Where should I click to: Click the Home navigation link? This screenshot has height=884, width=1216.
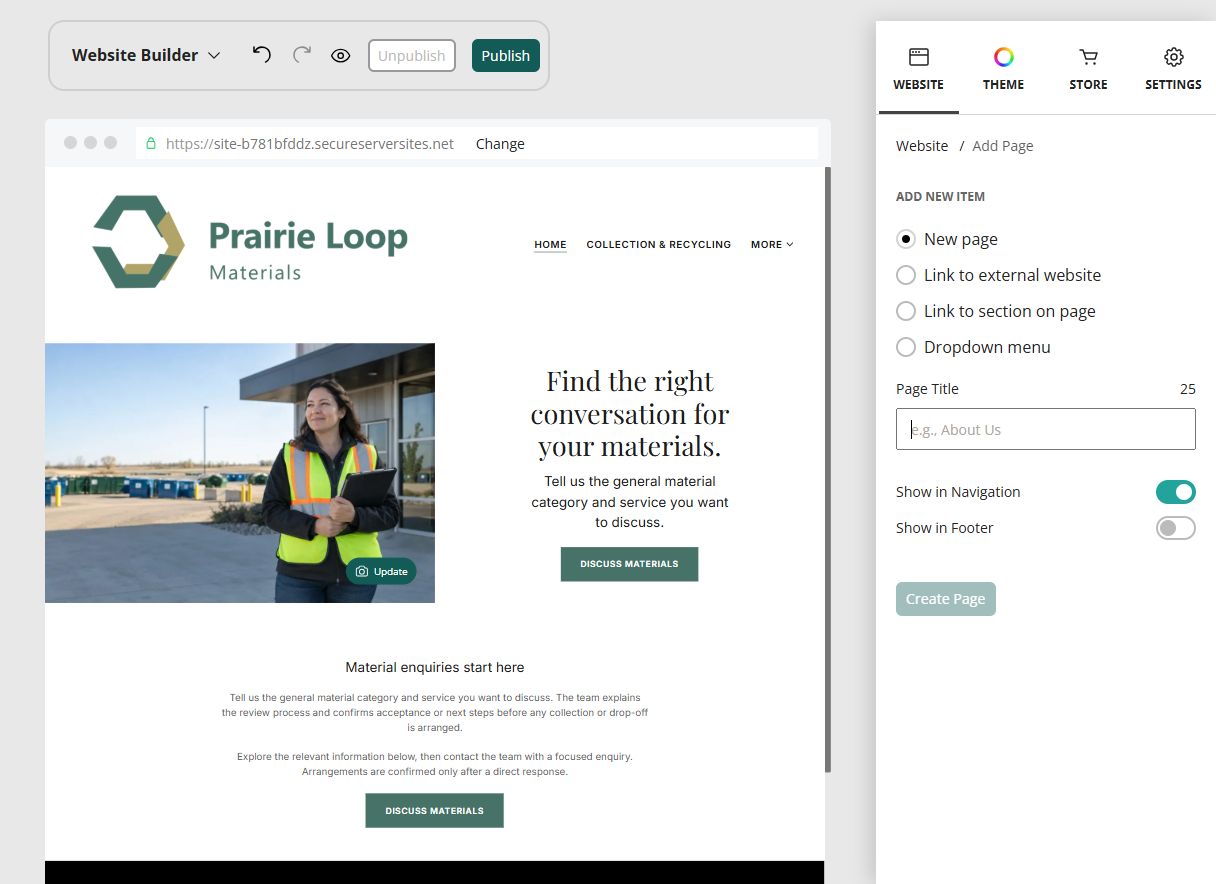point(550,244)
